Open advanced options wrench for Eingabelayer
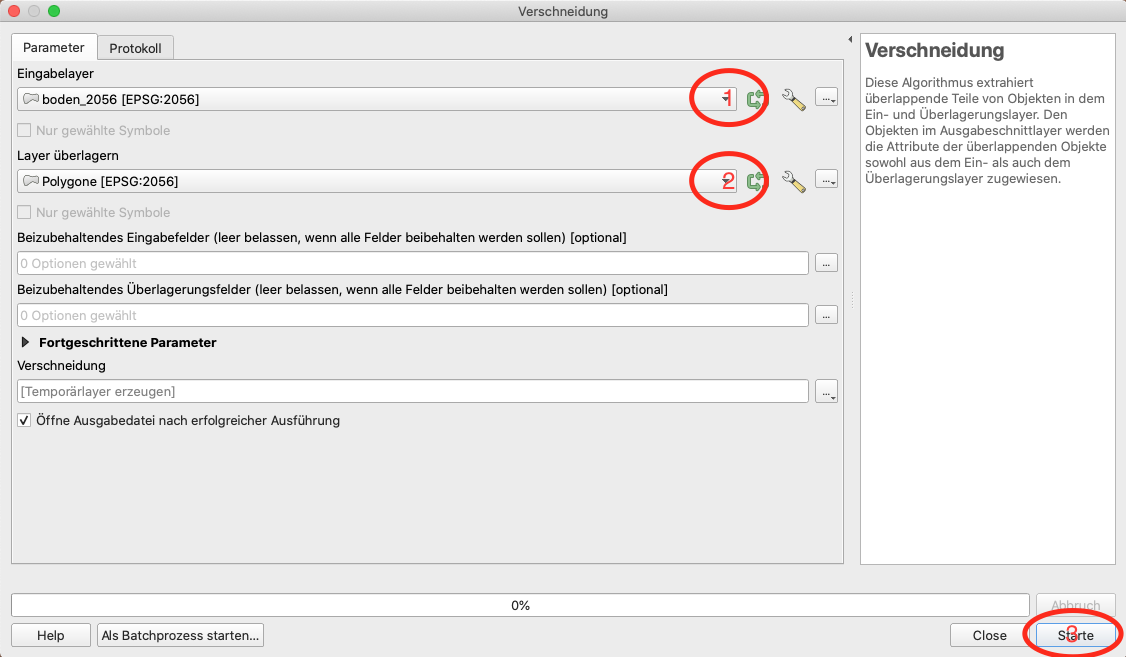The height and width of the screenshot is (657, 1126). click(793, 98)
